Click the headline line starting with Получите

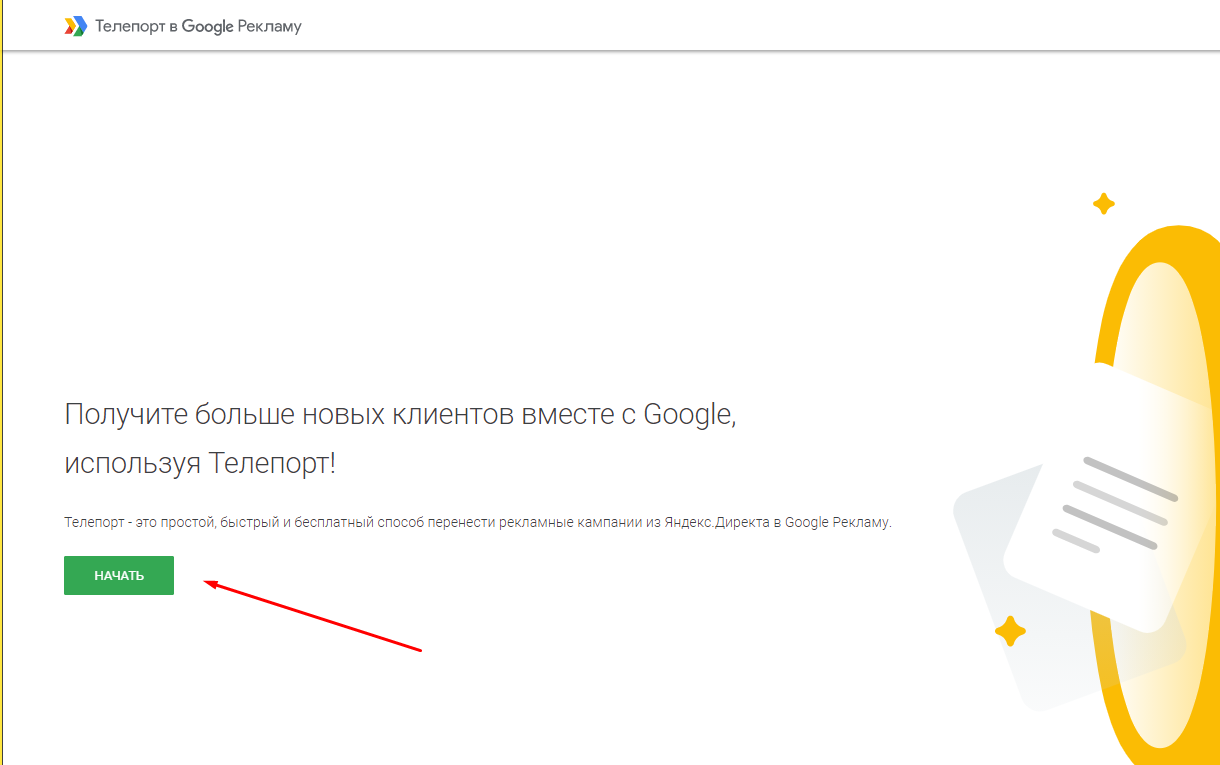point(400,414)
